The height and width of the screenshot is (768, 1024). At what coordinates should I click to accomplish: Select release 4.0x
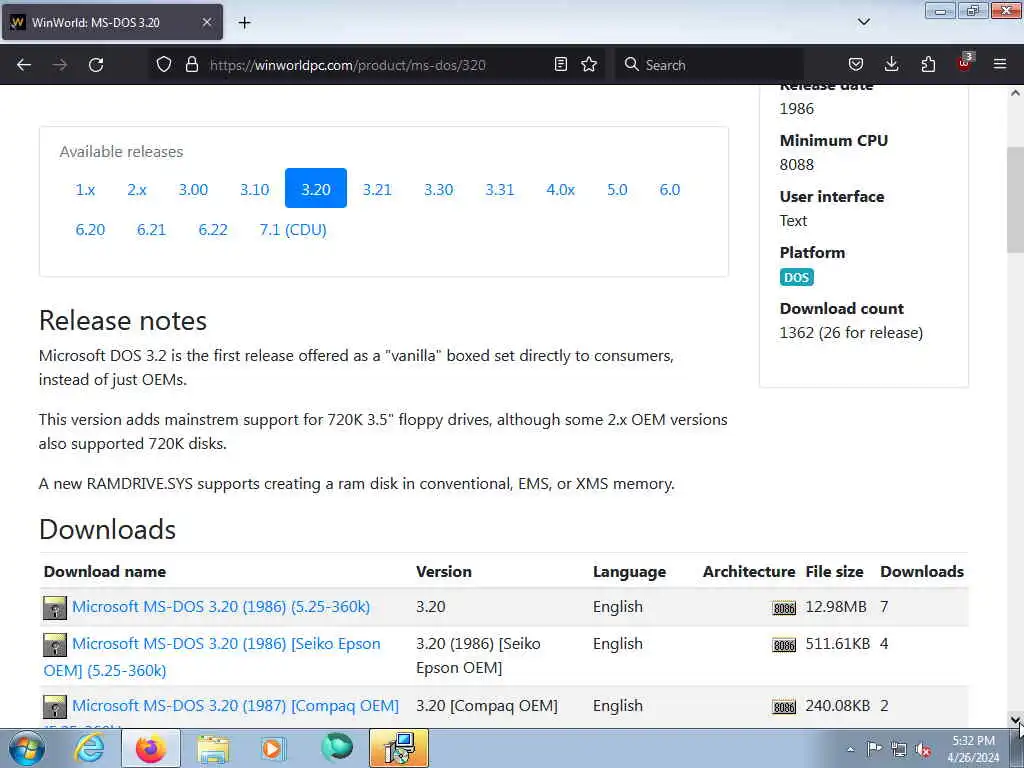pyautogui.click(x=560, y=189)
